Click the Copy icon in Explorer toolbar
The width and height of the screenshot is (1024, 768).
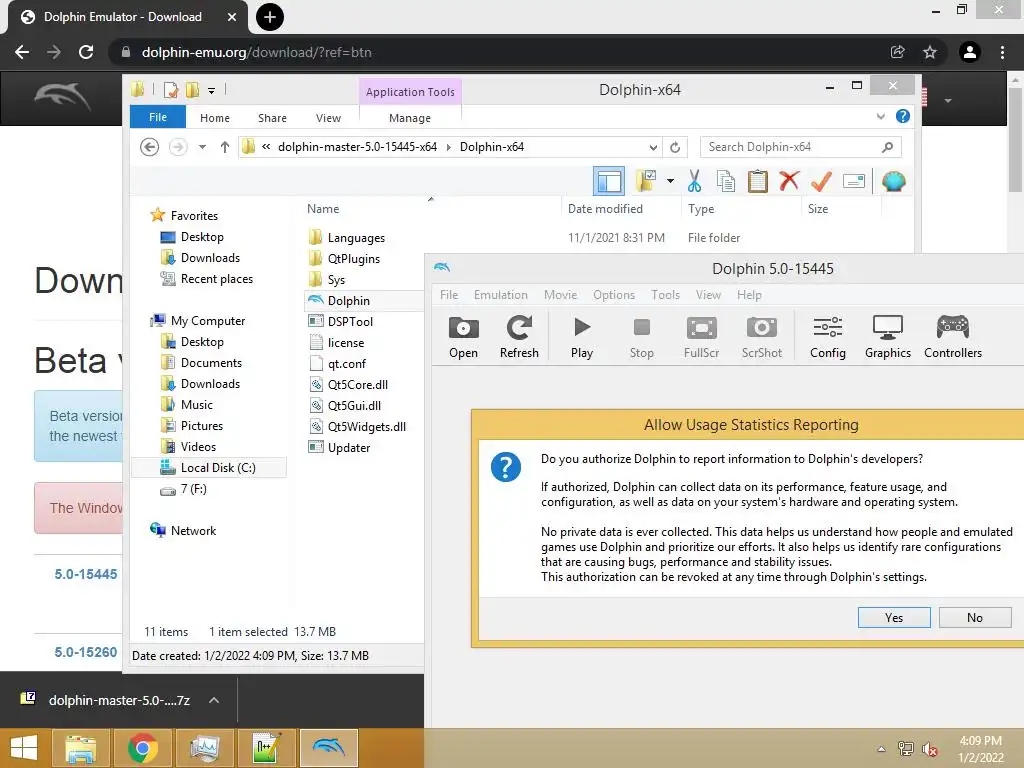point(726,181)
